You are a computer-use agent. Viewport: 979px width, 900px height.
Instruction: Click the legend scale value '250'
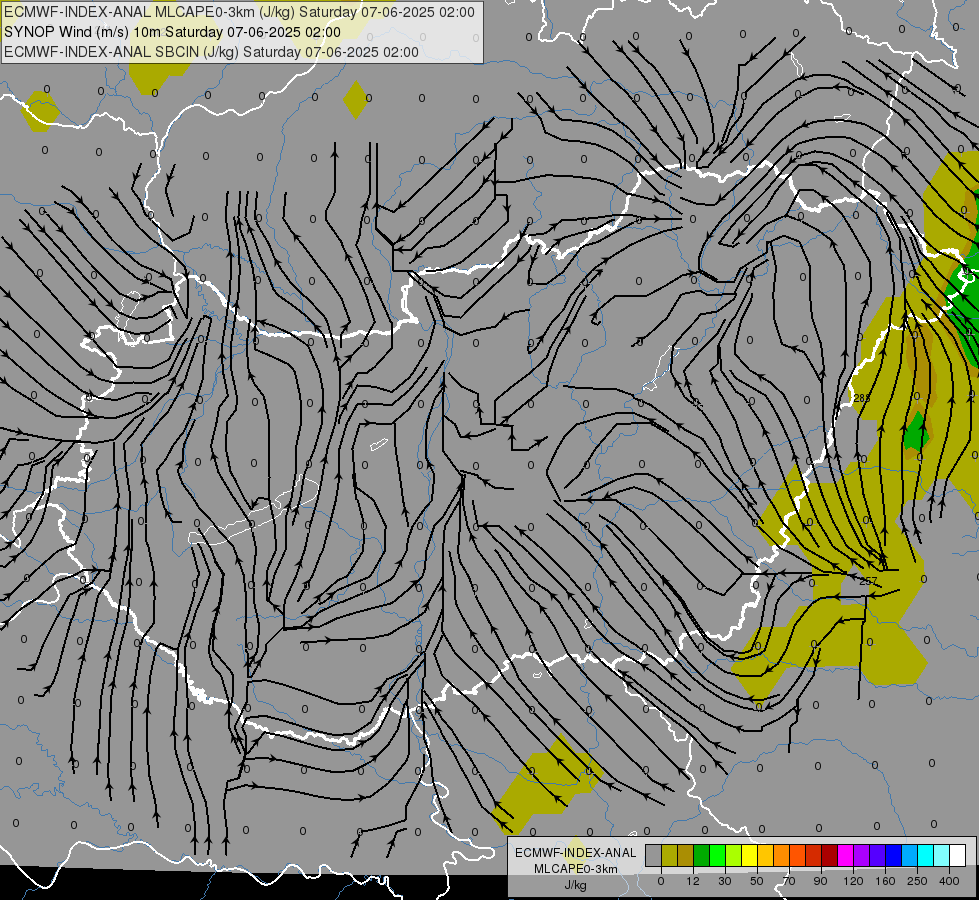coord(917,881)
